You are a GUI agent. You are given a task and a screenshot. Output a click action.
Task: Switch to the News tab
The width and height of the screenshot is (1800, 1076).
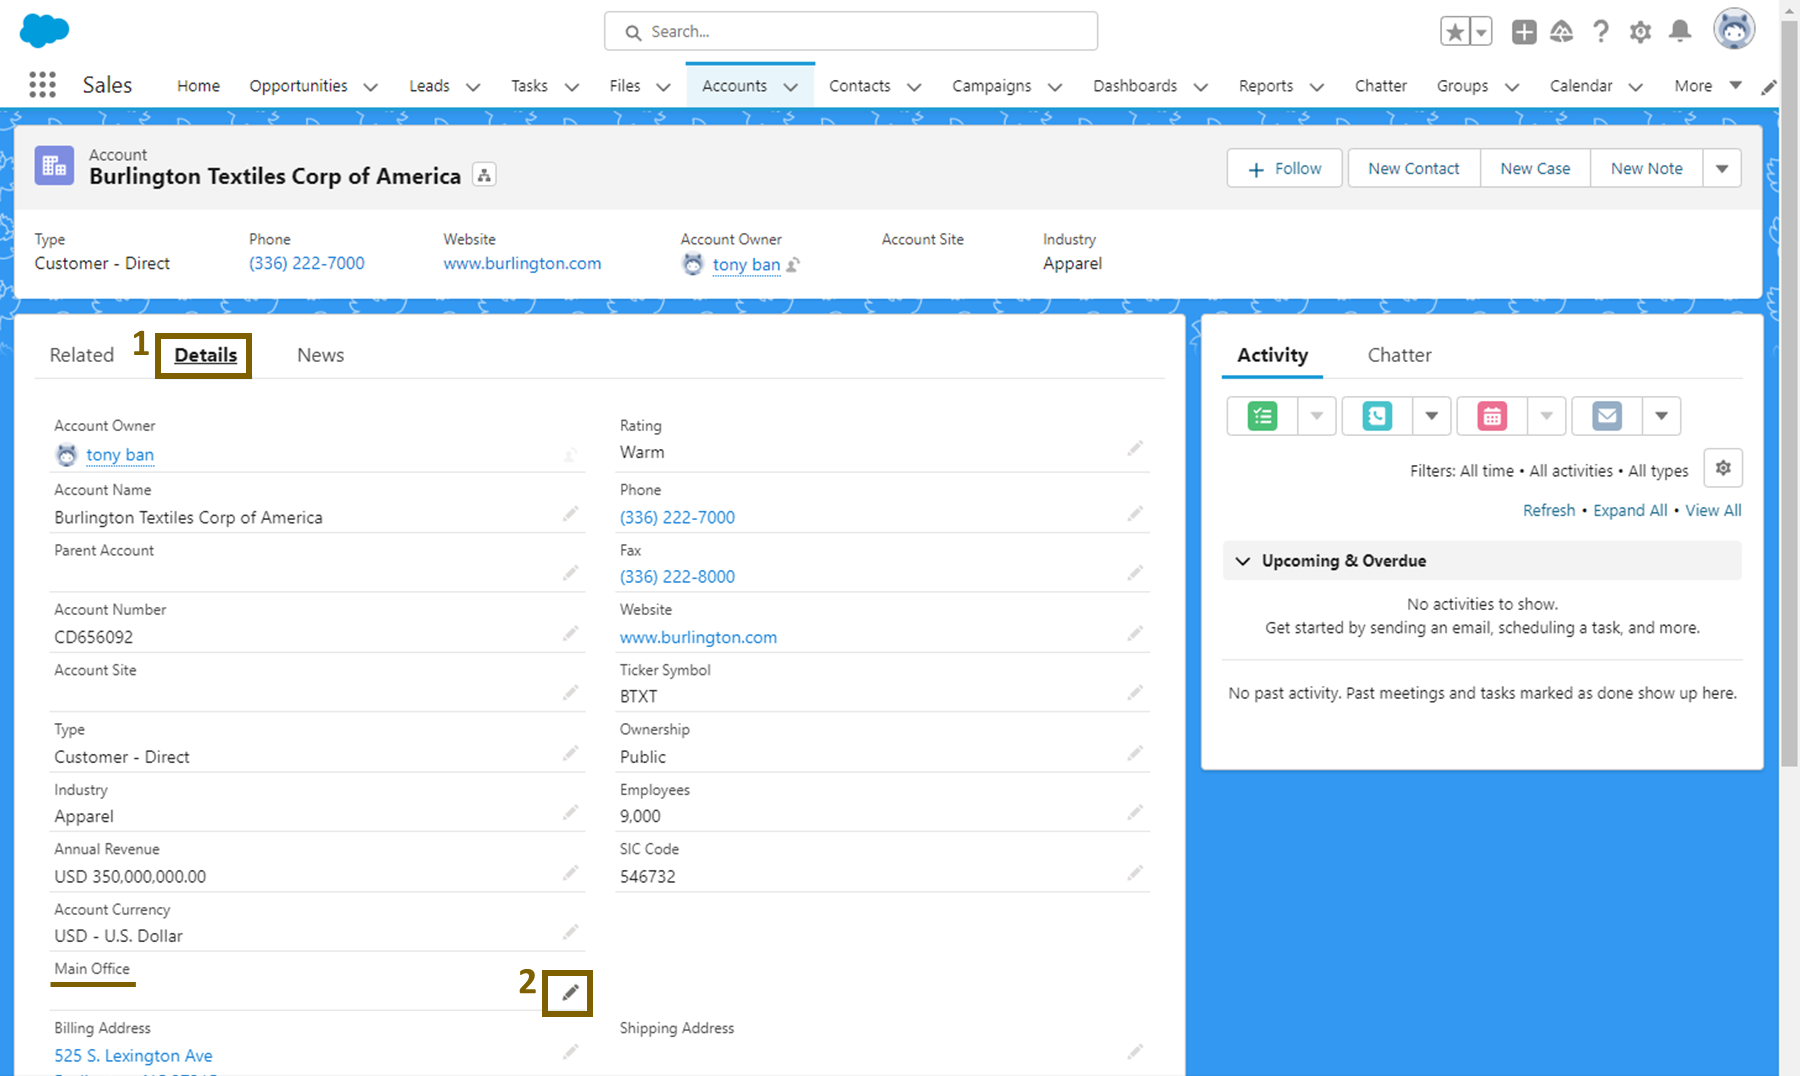click(320, 355)
